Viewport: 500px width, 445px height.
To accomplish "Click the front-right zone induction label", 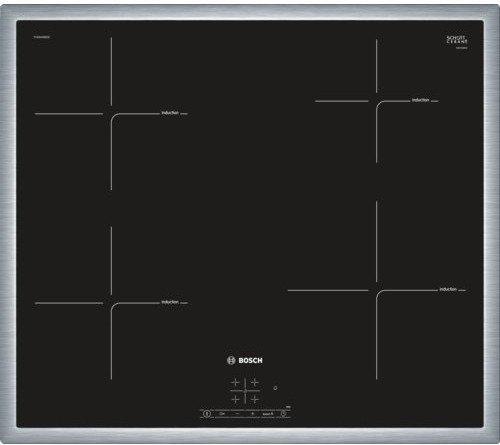I will tap(448, 289).
